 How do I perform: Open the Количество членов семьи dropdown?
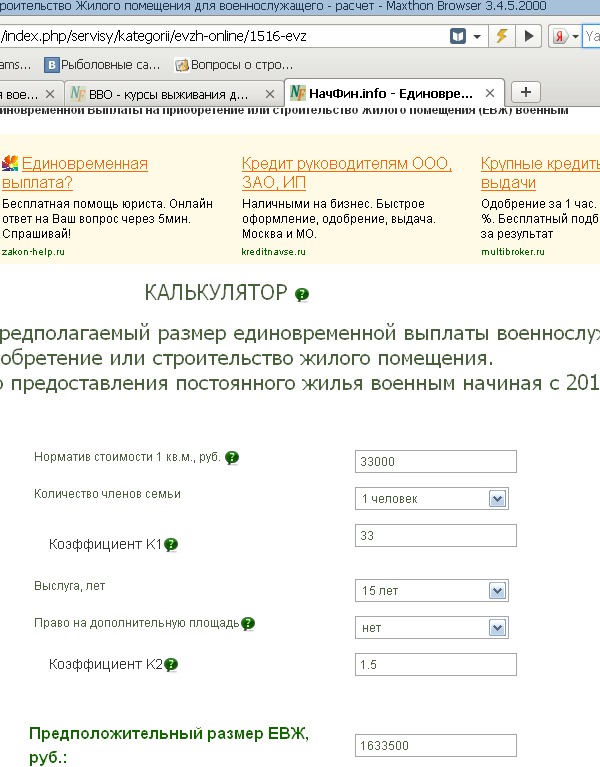pos(432,498)
